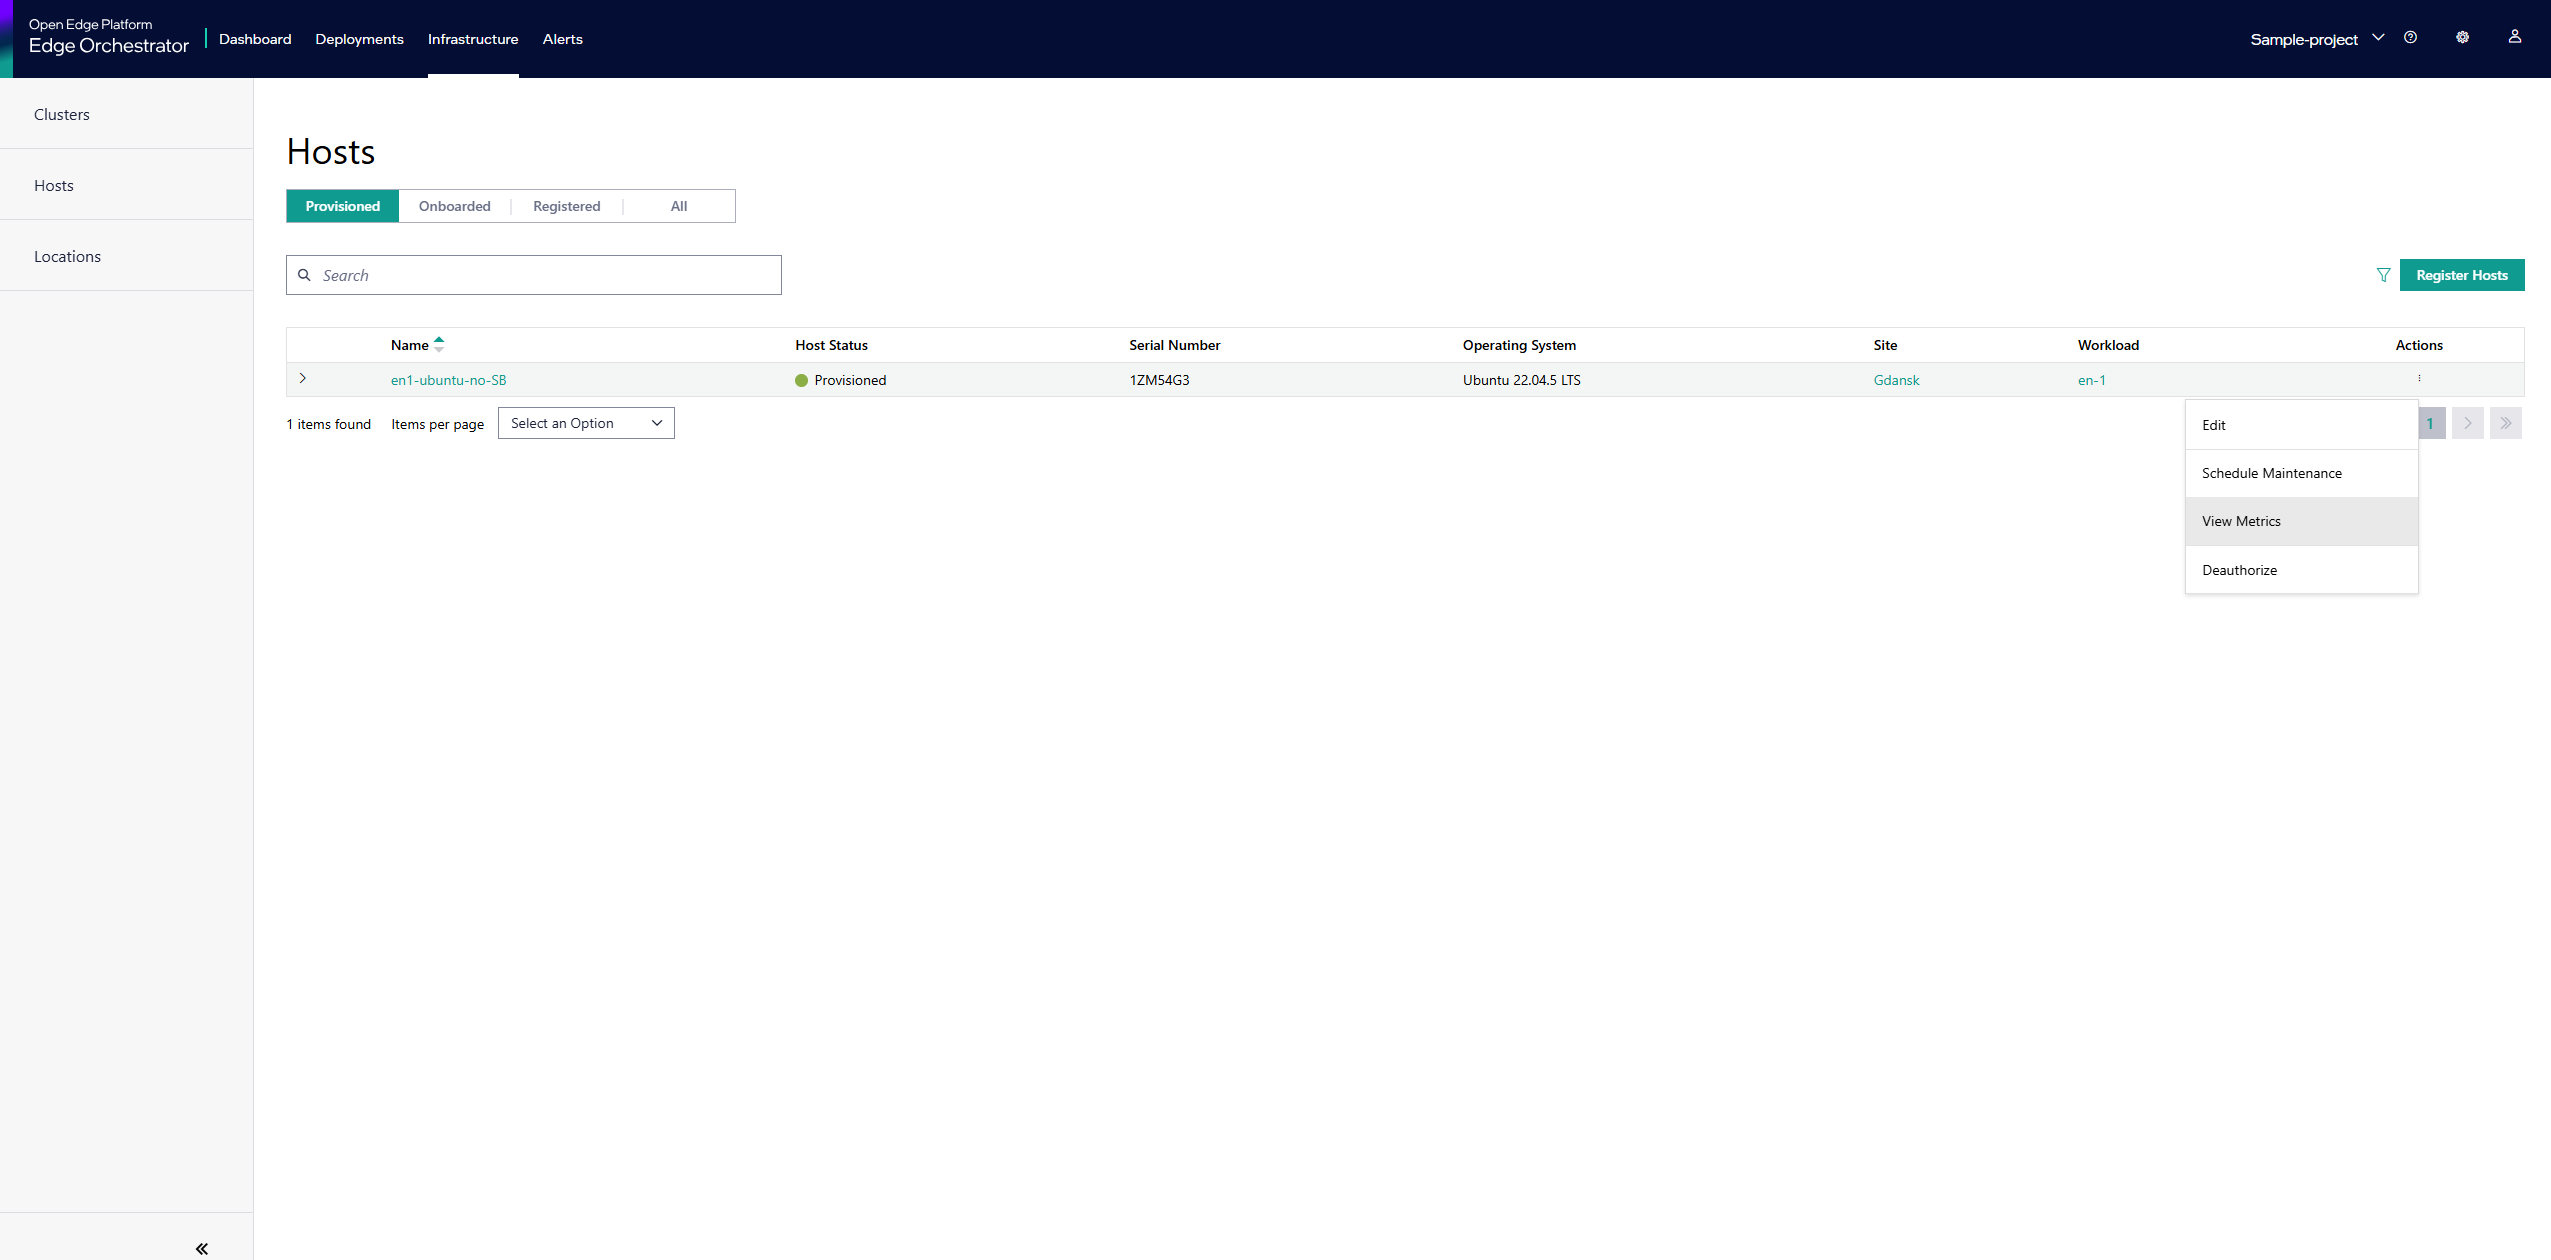Open the user profile icon
Image resolution: width=2551 pixels, height=1260 pixels.
2514,37
